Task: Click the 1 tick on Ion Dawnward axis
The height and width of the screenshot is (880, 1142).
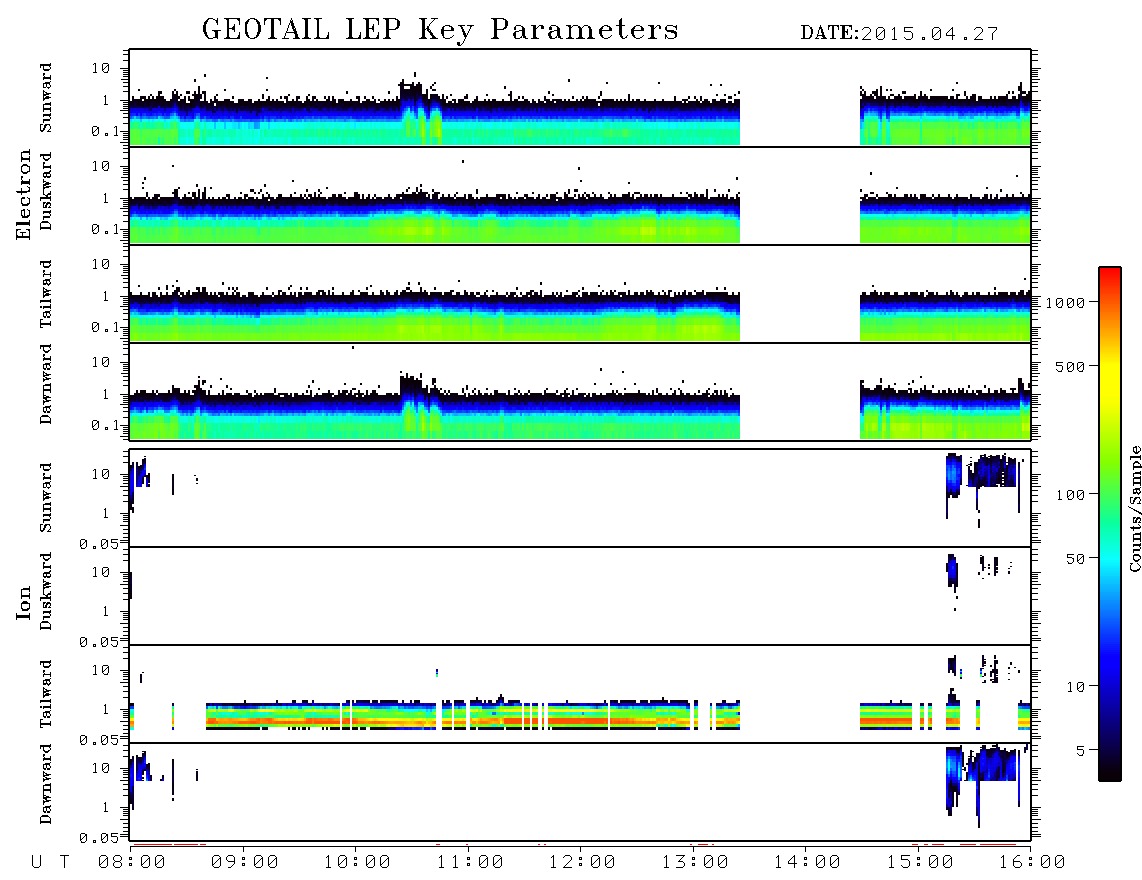Action: coord(105,807)
